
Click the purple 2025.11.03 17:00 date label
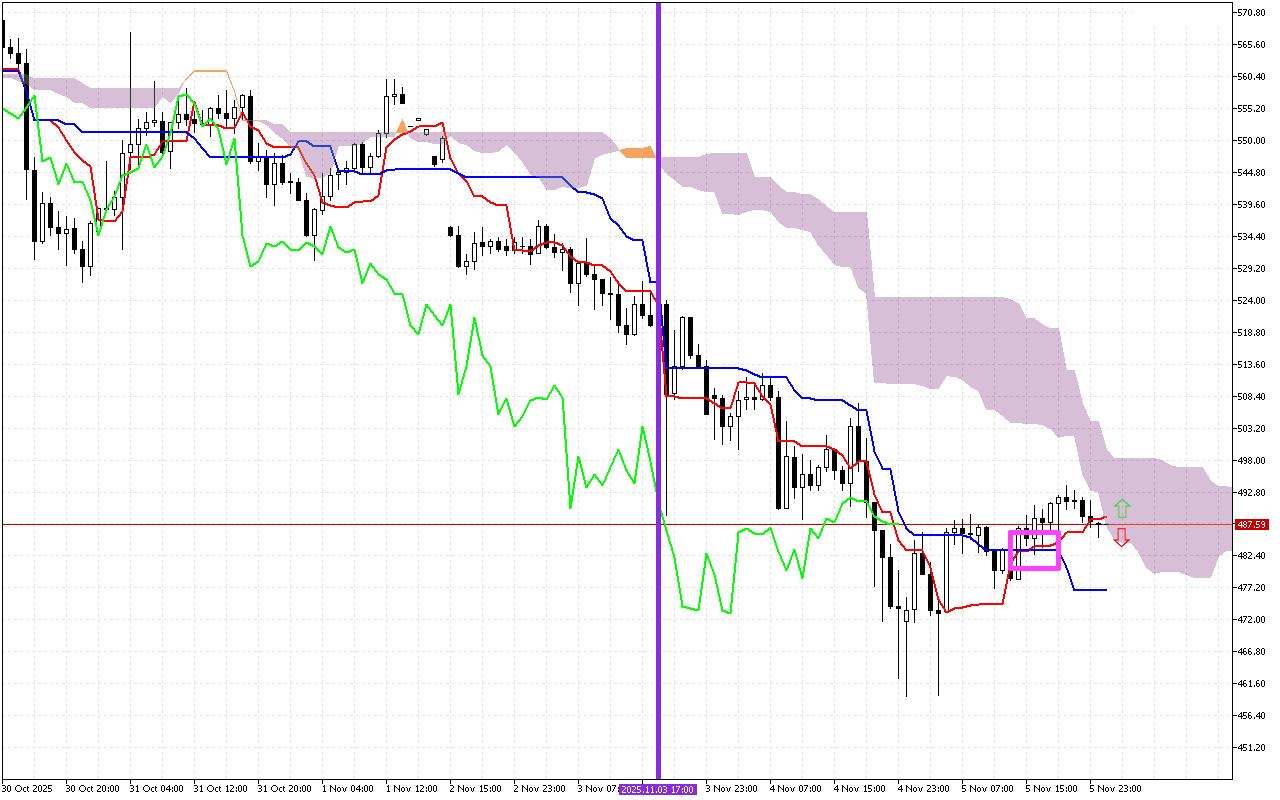click(658, 789)
